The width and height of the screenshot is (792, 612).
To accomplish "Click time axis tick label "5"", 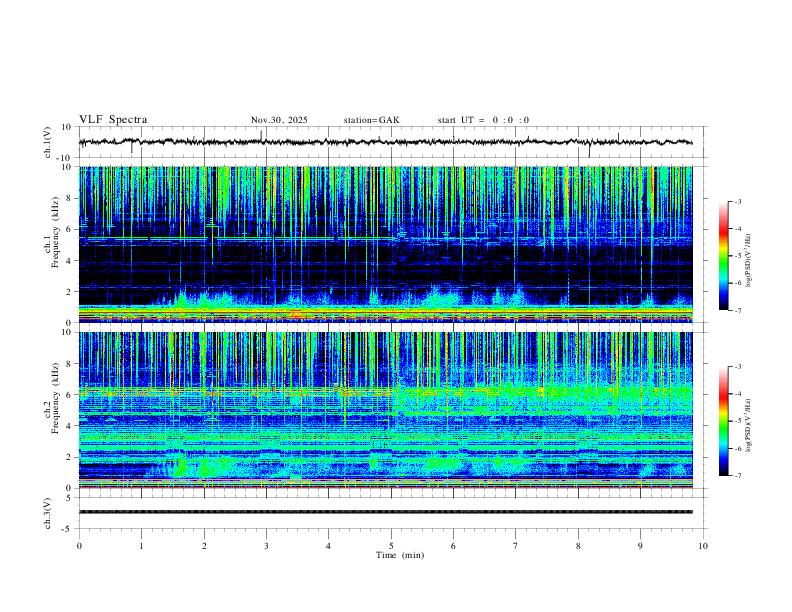I will 391,546.
